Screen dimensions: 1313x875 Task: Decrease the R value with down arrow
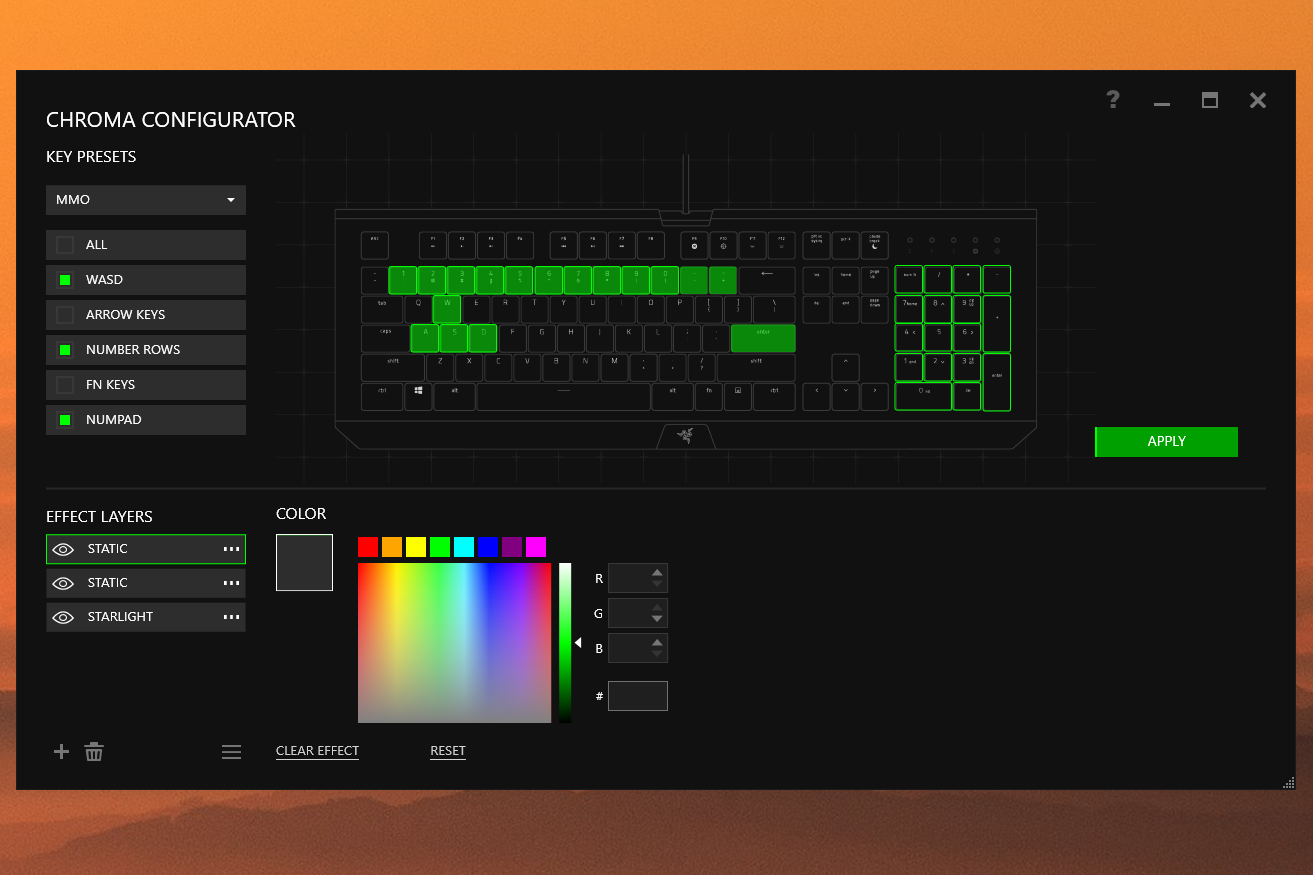pyautogui.click(x=657, y=584)
